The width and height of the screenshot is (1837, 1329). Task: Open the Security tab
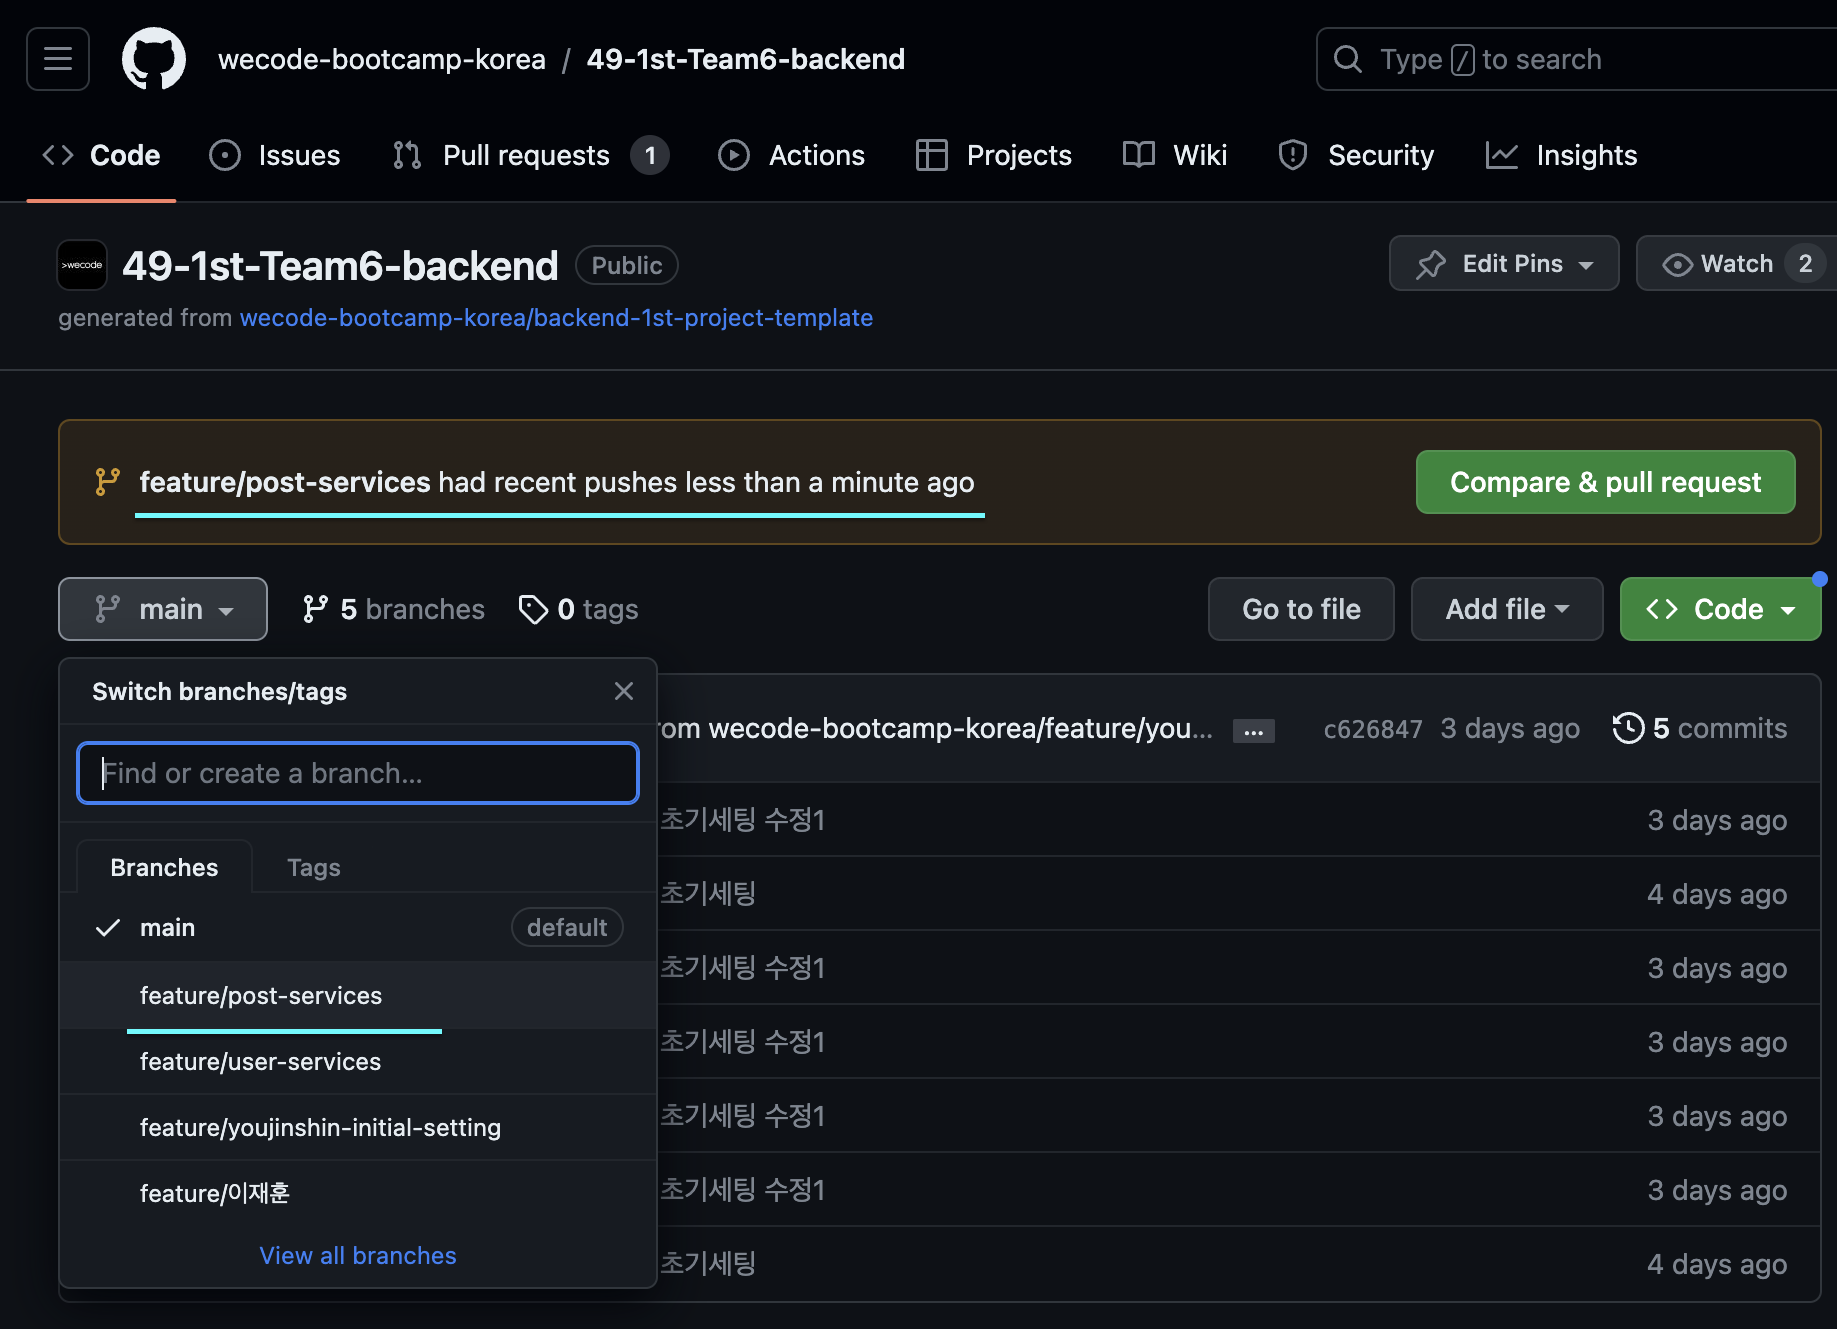coord(1356,155)
